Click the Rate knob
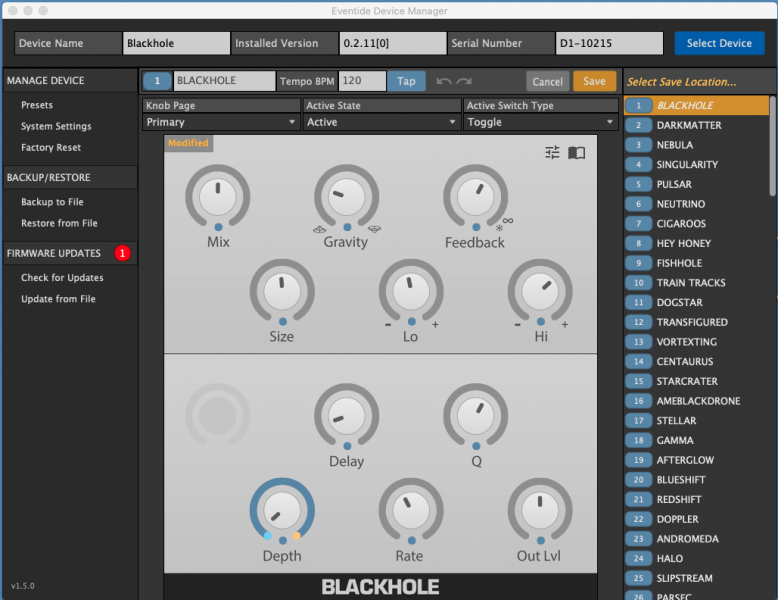 [x=411, y=510]
